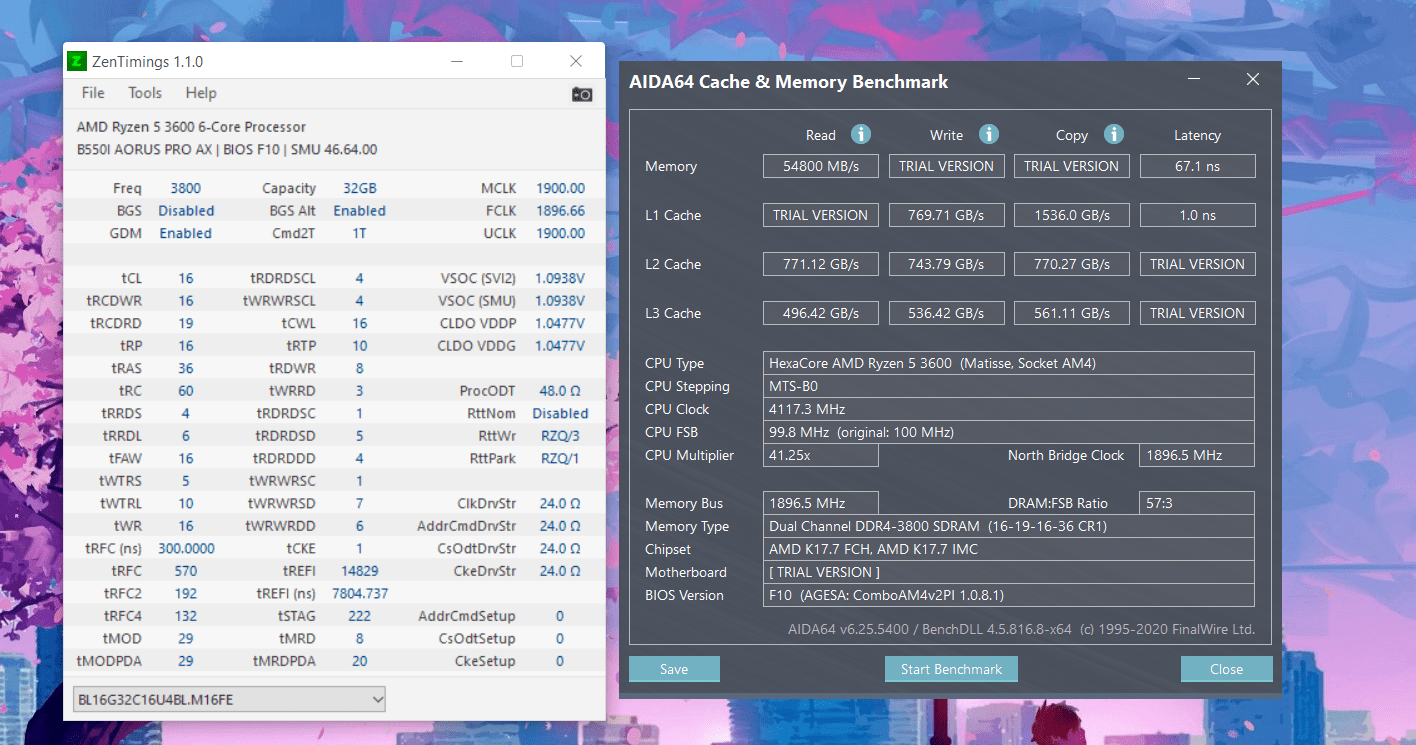Click the Chipset AMD K17.7 FCH field

[1009, 549]
